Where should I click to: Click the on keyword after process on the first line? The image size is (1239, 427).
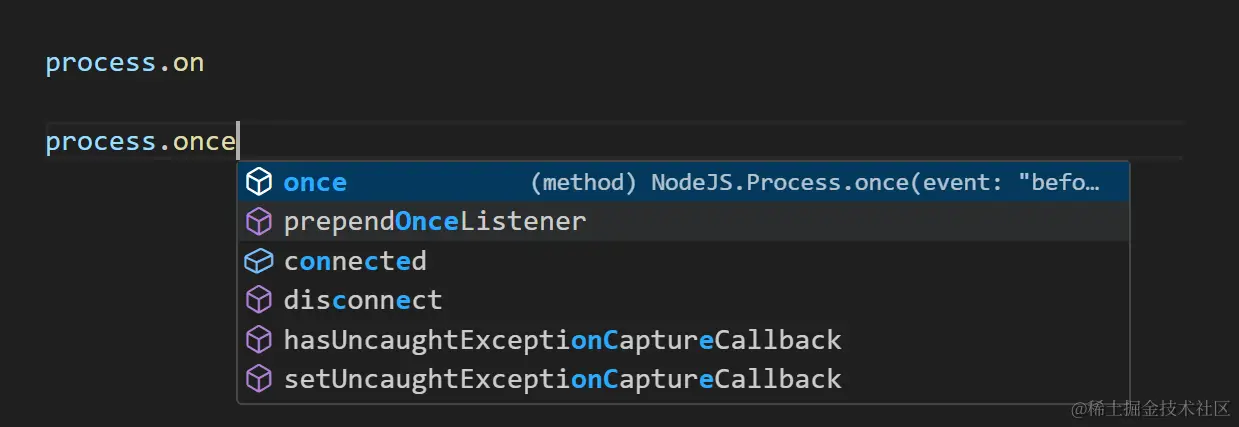pyautogui.click(x=188, y=63)
